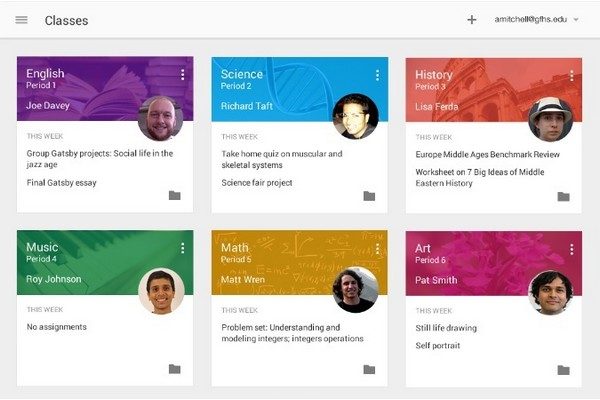The height and width of the screenshot is (400, 600).
Task: Click the History class title
Action: 434,74
